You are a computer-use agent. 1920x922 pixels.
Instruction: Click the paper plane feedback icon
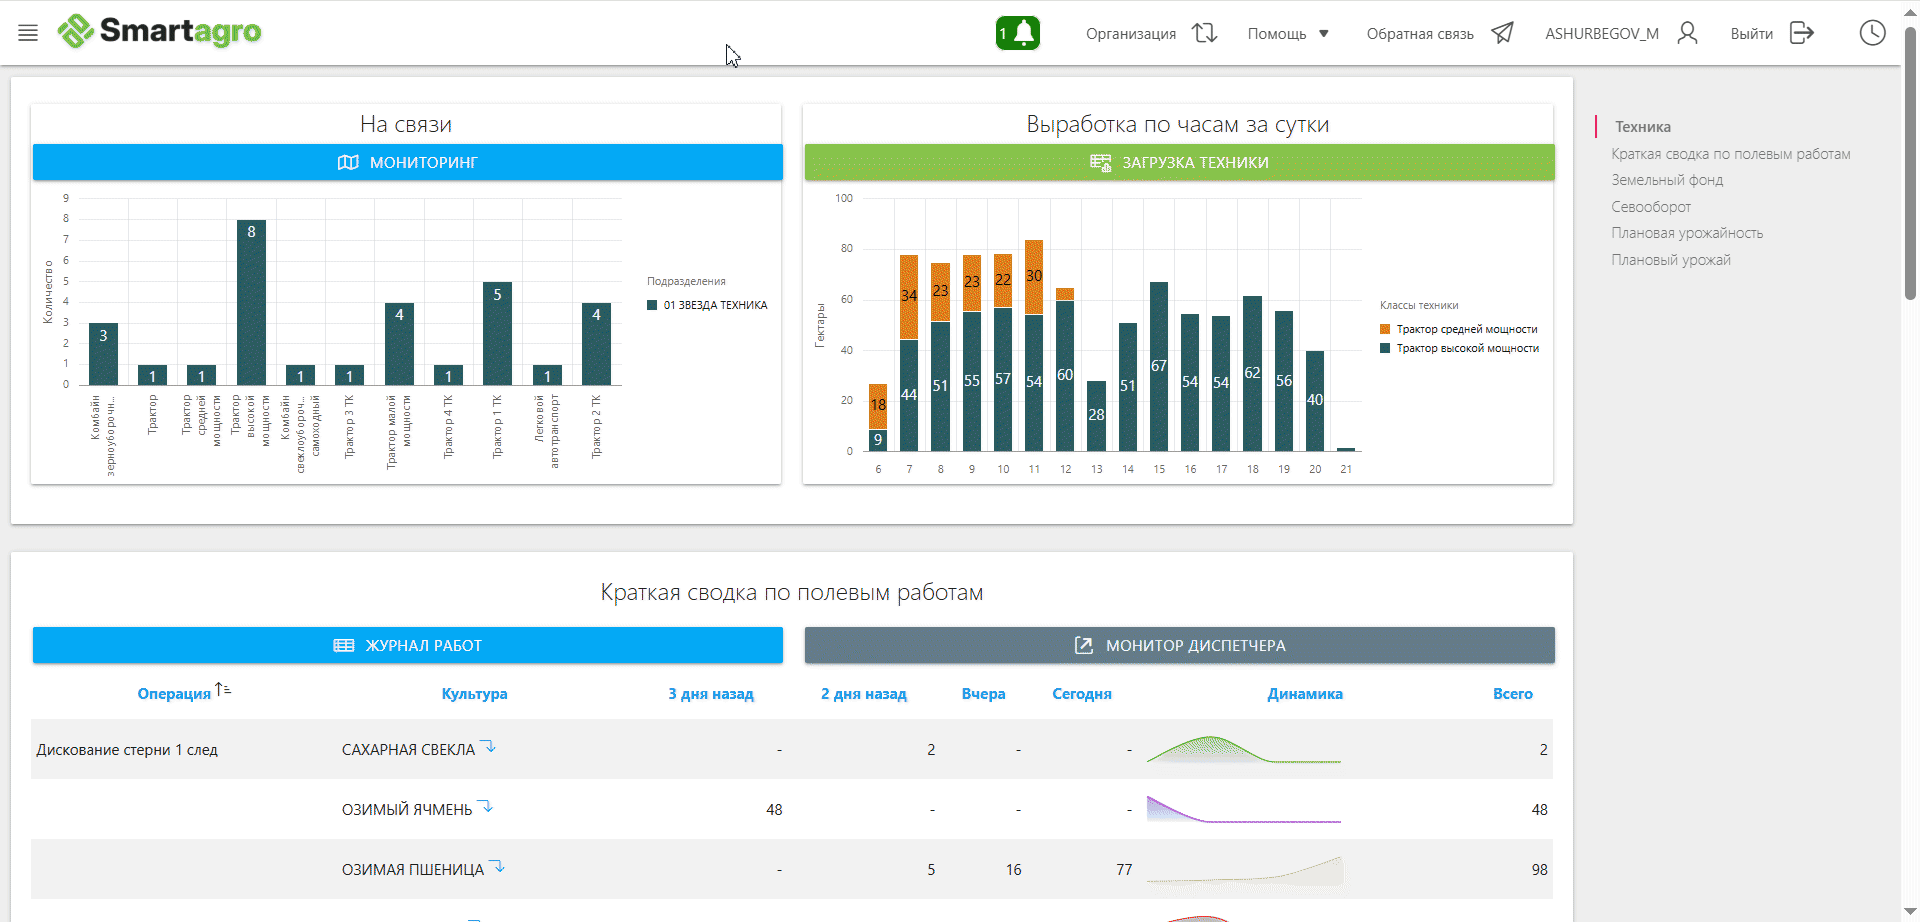pyautogui.click(x=1502, y=33)
